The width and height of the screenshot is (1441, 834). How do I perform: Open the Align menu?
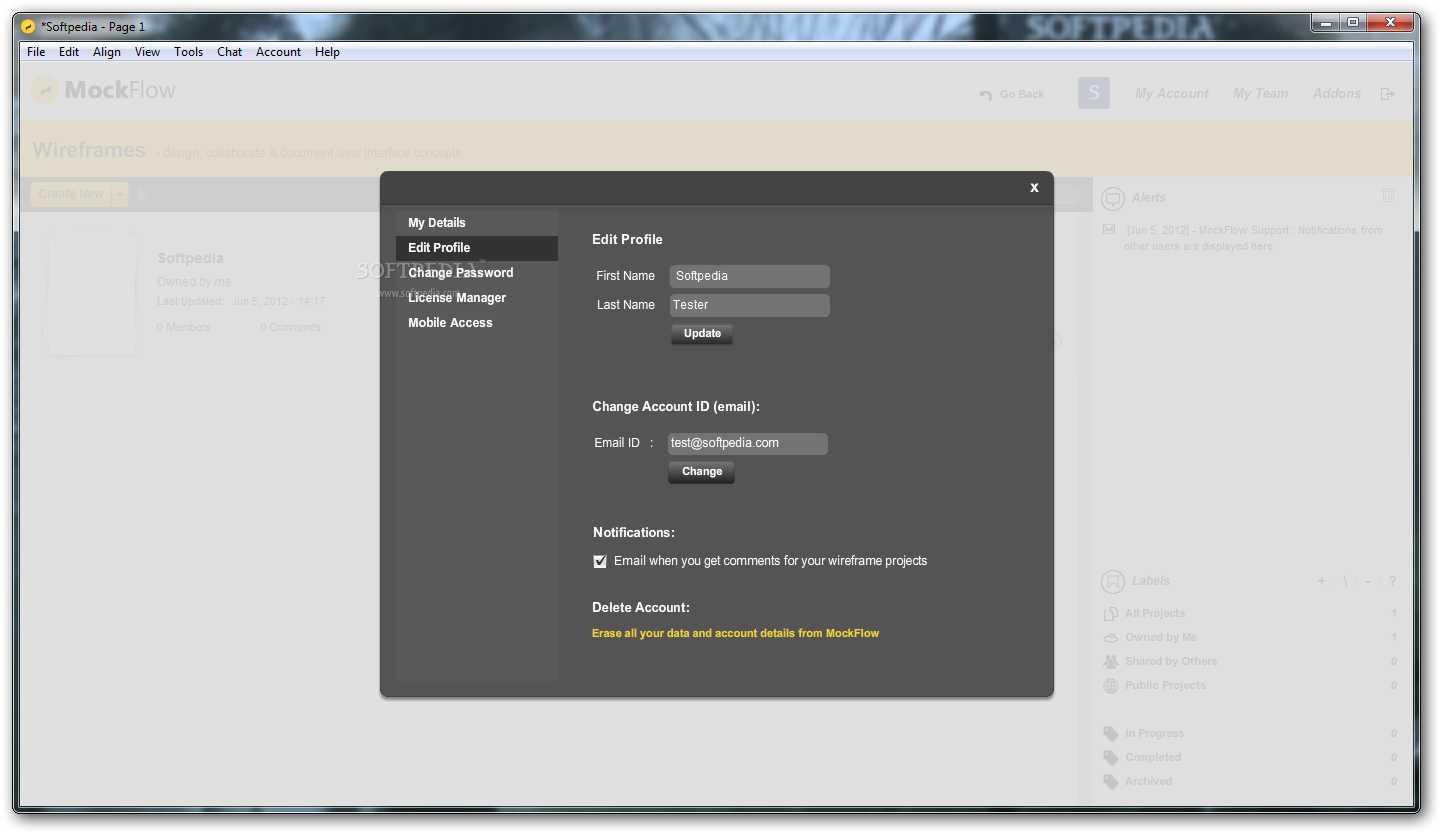(107, 52)
